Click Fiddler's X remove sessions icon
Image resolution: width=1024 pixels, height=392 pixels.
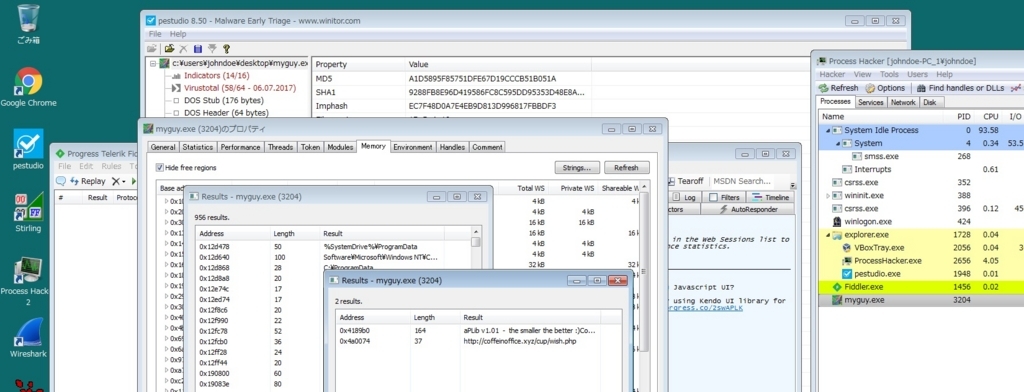tap(116, 181)
